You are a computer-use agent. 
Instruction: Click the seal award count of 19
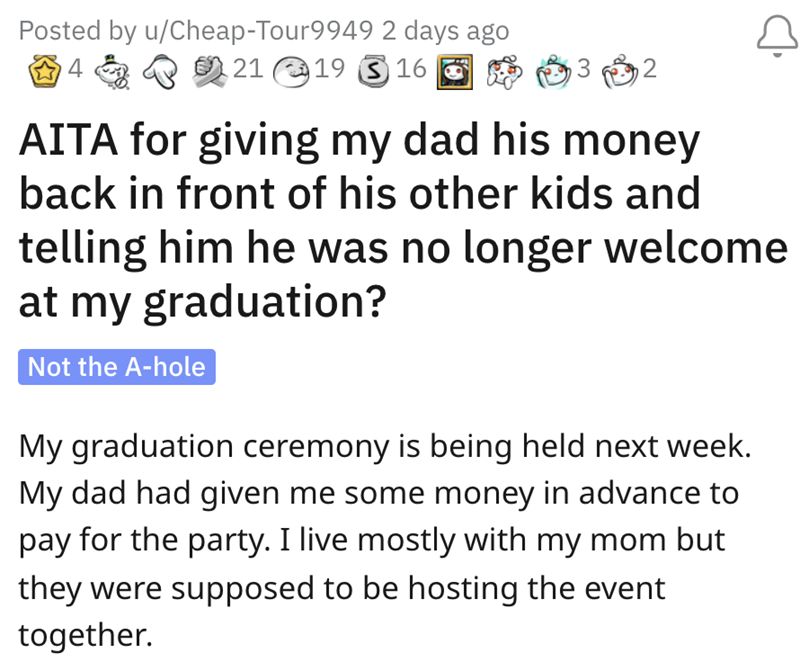(x=331, y=69)
